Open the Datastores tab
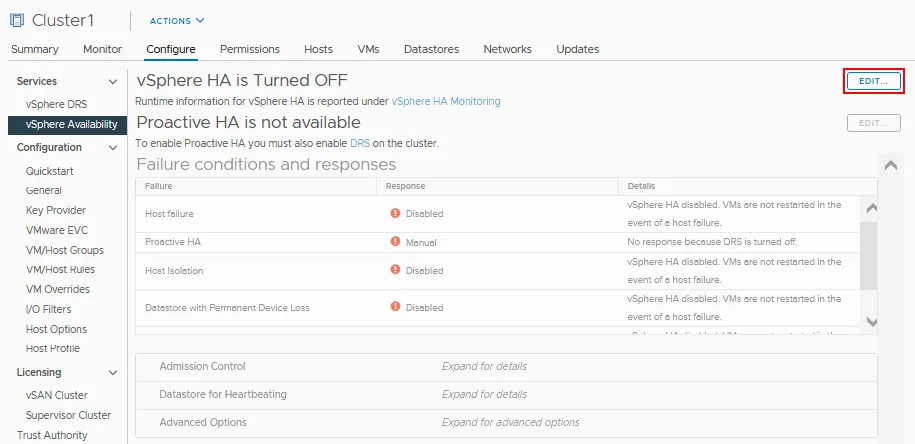 click(x=431, y=49)
